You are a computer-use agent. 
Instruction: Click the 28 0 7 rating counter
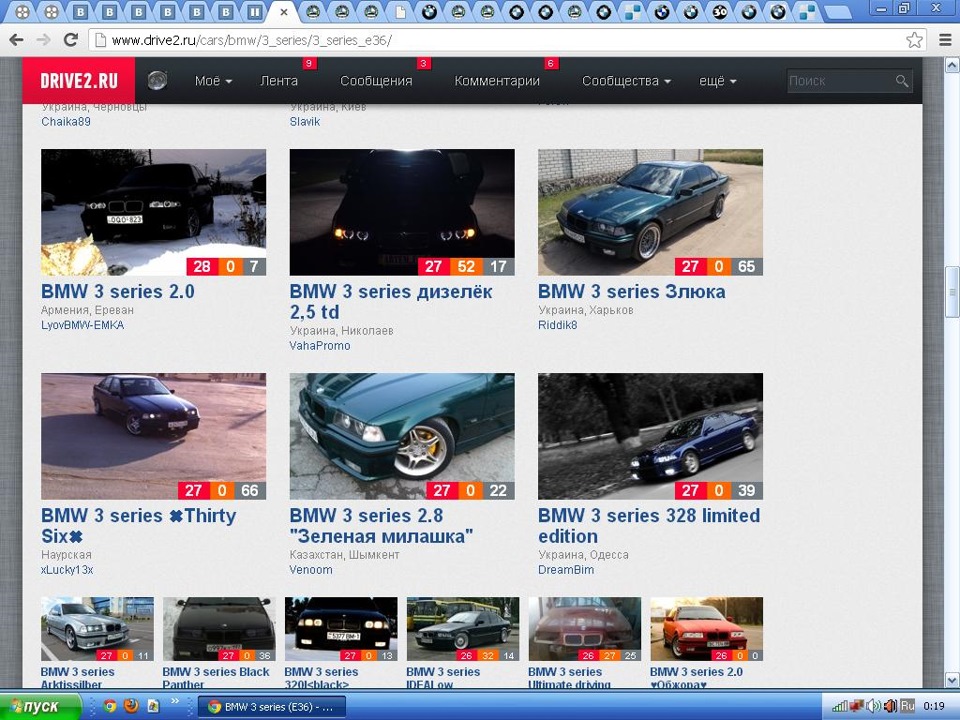[x=226, y=266]
